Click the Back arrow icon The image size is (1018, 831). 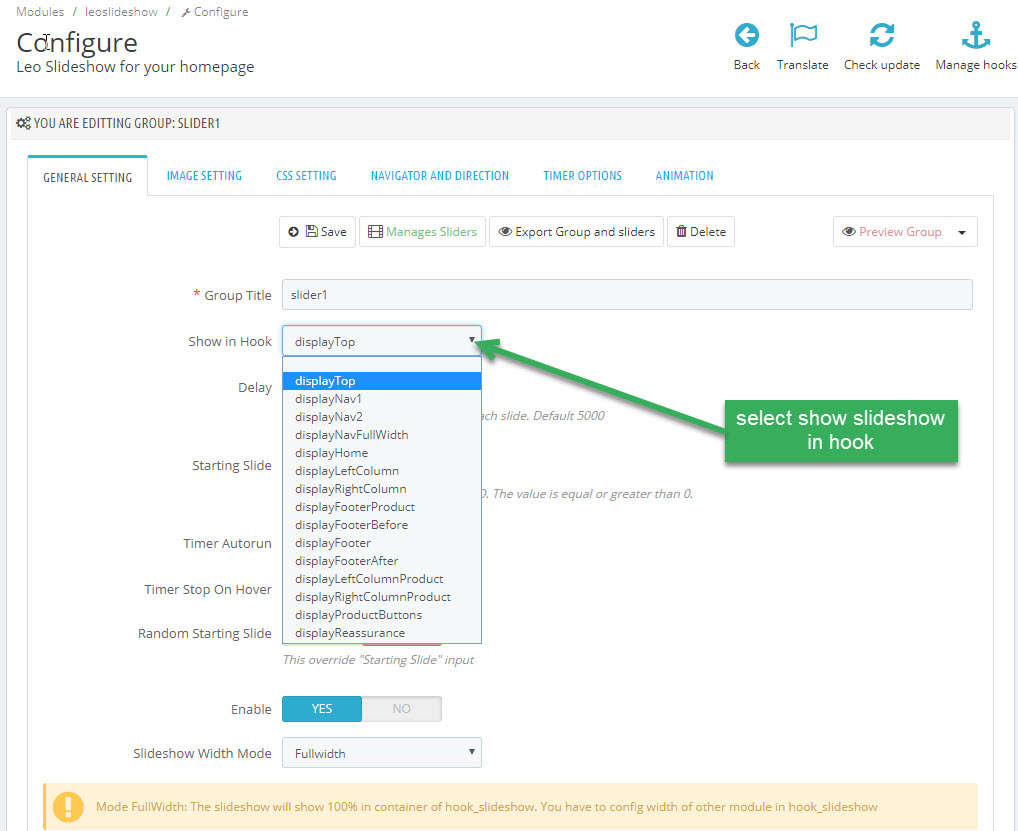pos(746,37)
